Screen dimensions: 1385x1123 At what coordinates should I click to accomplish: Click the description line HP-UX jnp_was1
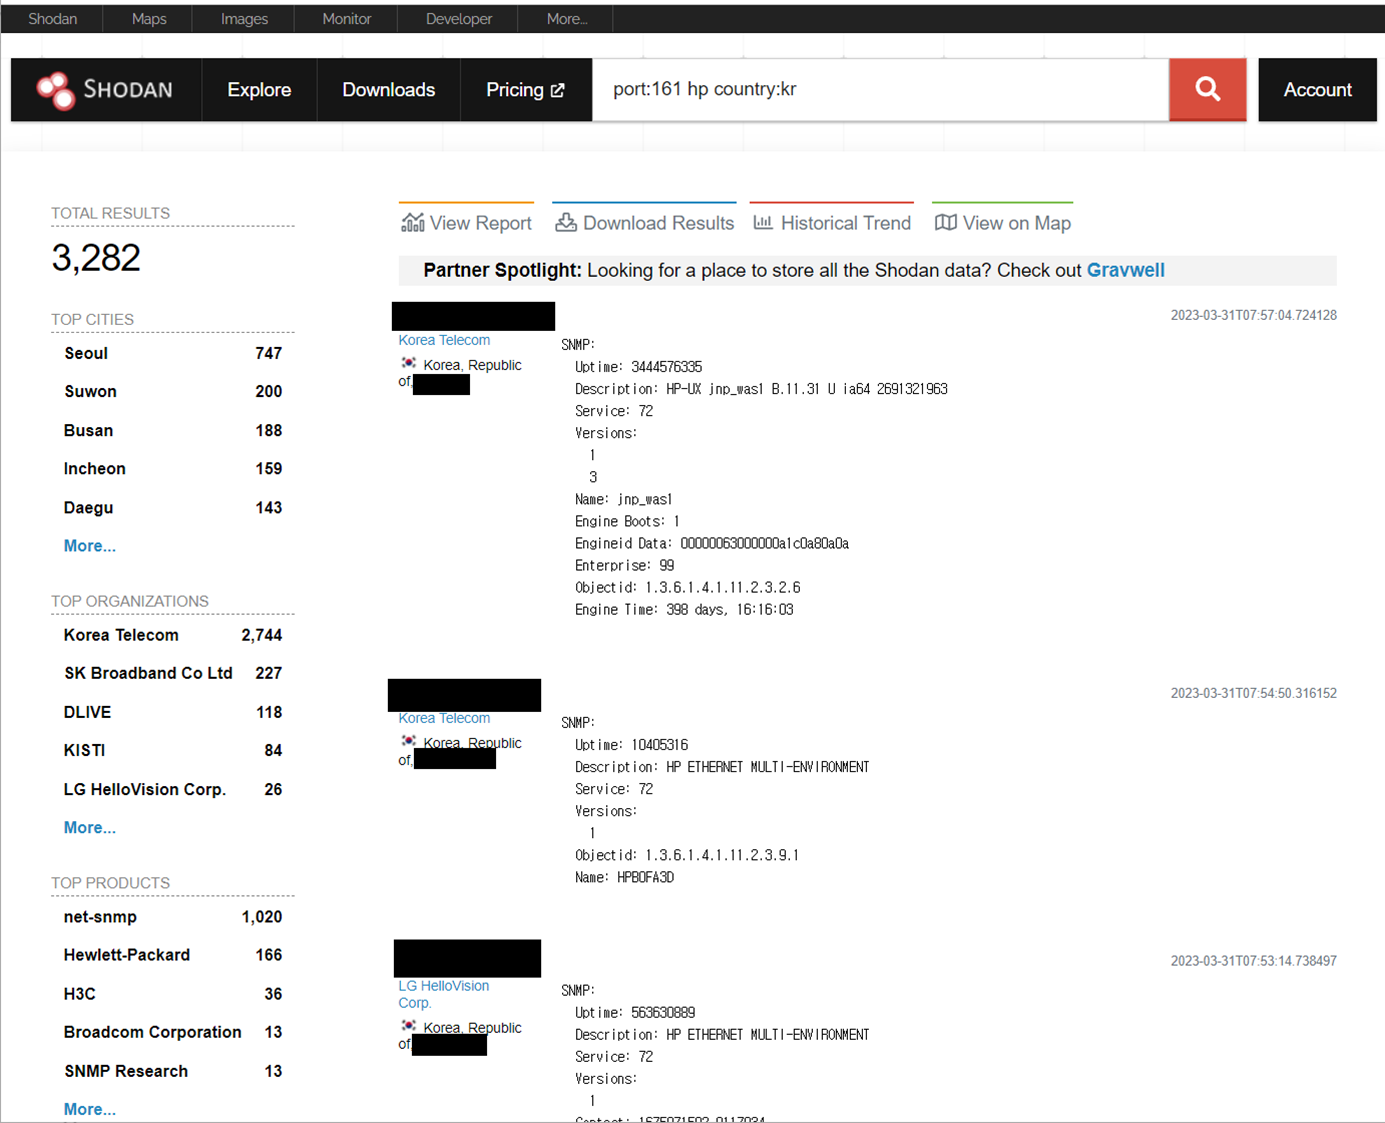pyautogui.click(x=761, y=389)
